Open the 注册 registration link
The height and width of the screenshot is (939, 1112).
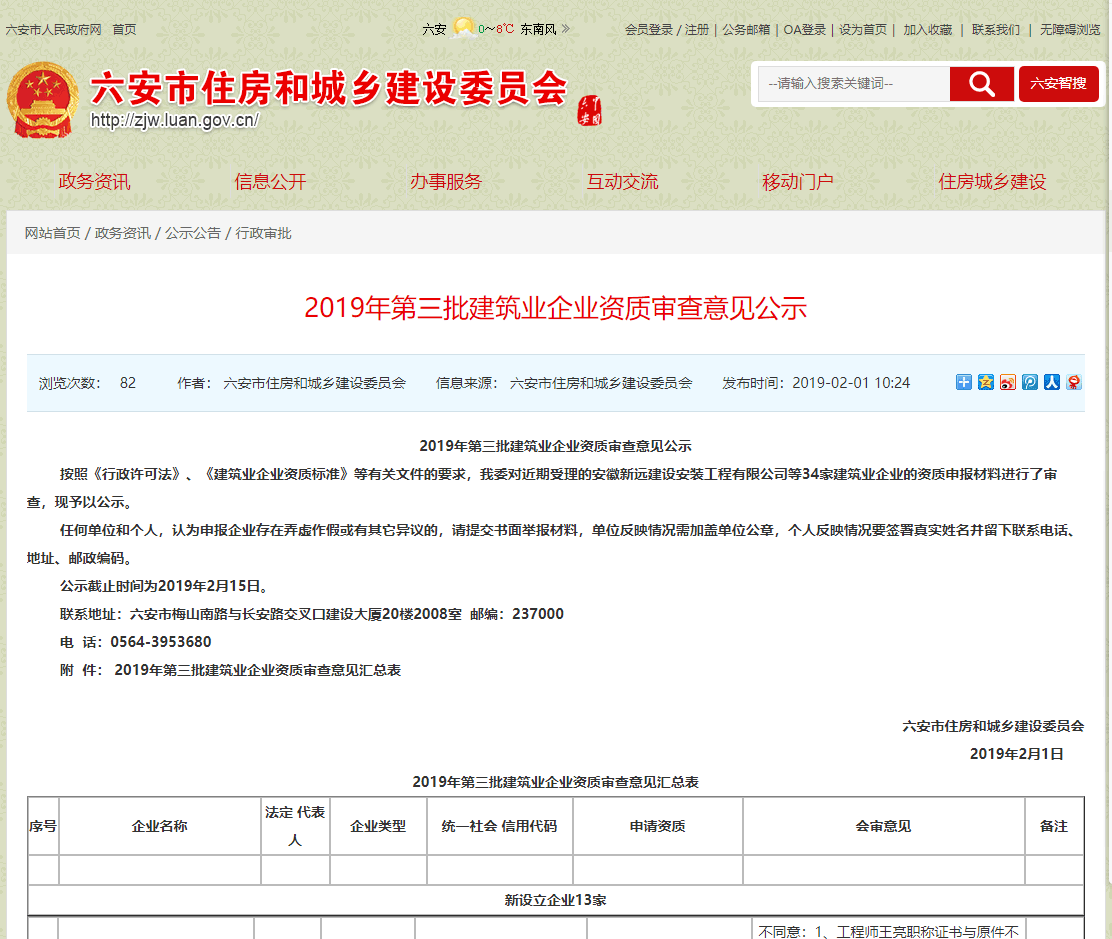tap(696, 30)
